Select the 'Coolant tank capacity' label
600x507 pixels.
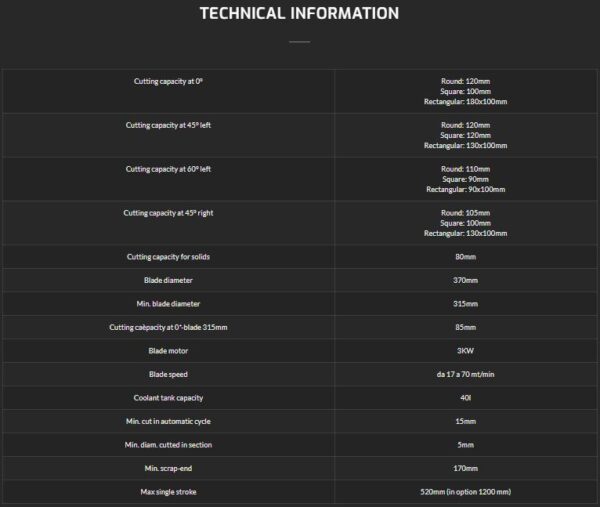click(x=168, y=398)
